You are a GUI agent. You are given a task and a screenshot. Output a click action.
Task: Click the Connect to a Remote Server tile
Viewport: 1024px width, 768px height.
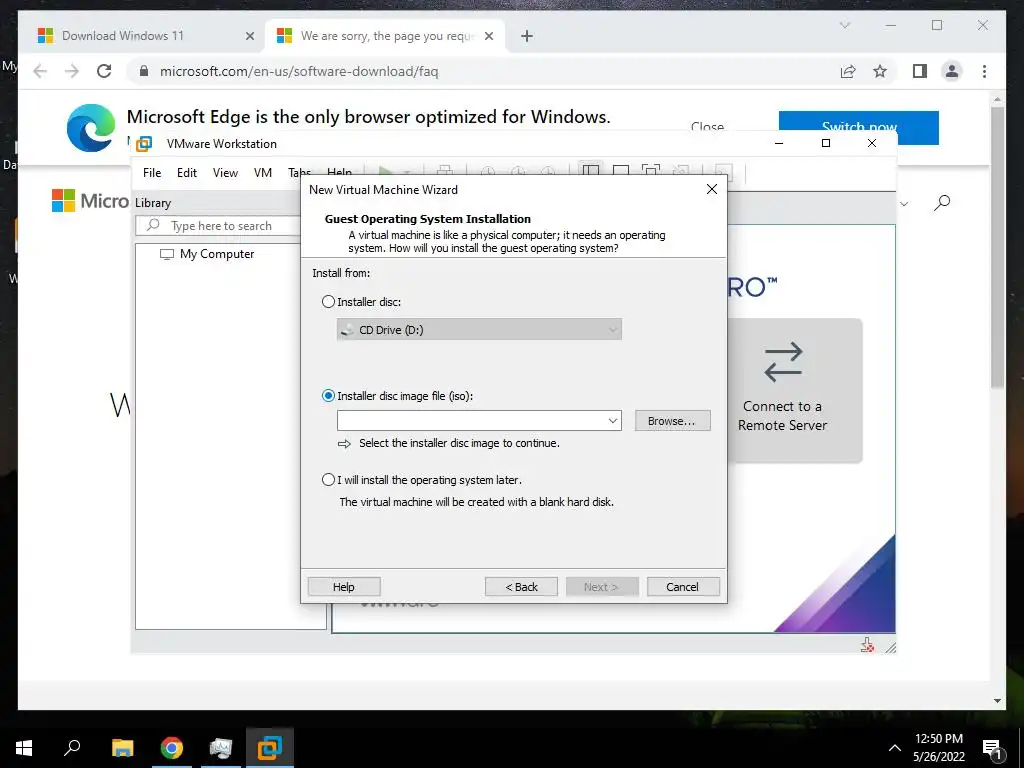(782, 391)
